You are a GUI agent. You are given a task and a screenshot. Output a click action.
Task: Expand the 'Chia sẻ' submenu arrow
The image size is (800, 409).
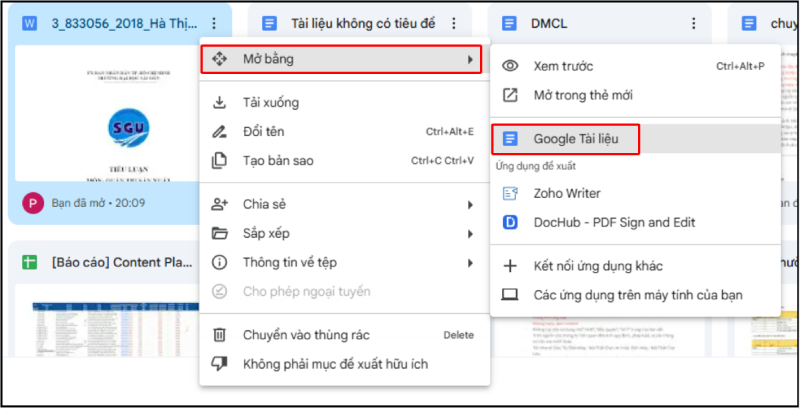470,205
